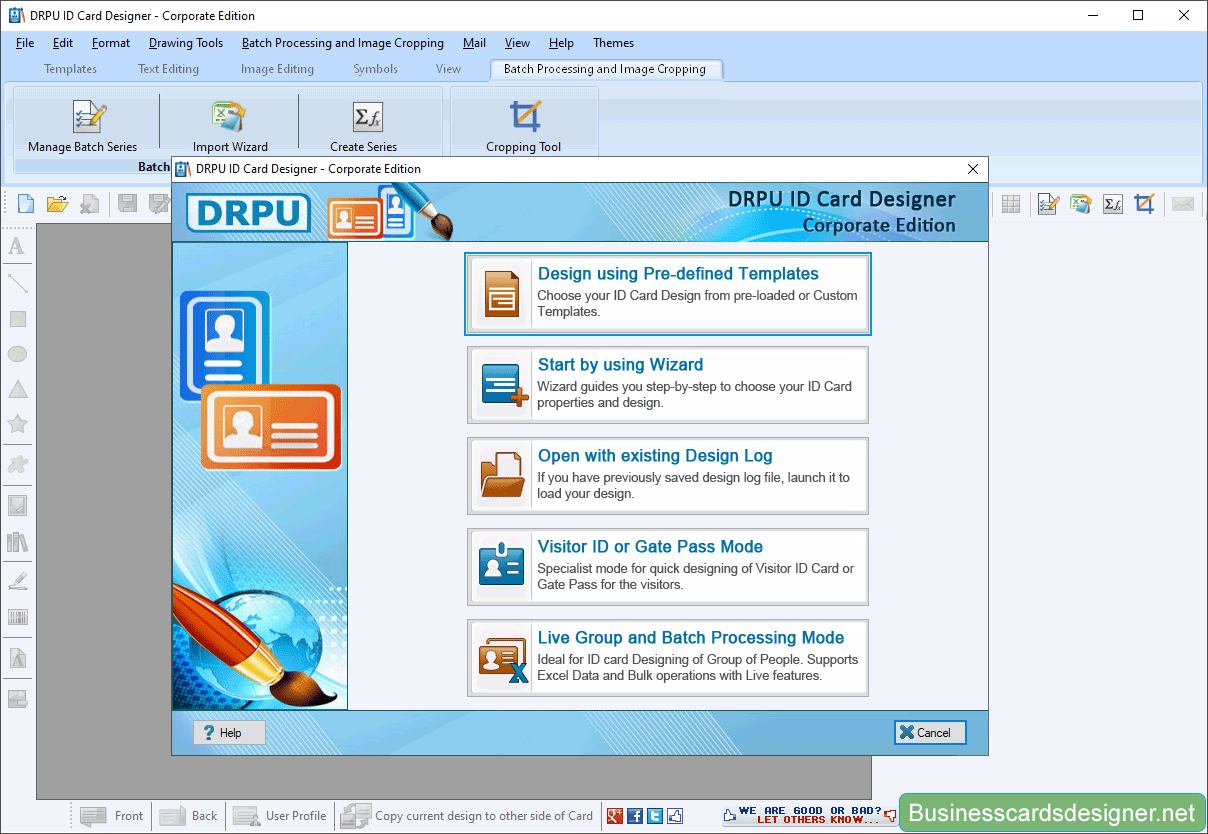Select the Rectangle shape tool
Screen dimensions: 1208x834
pyautogui.click(x=17, y=319)
